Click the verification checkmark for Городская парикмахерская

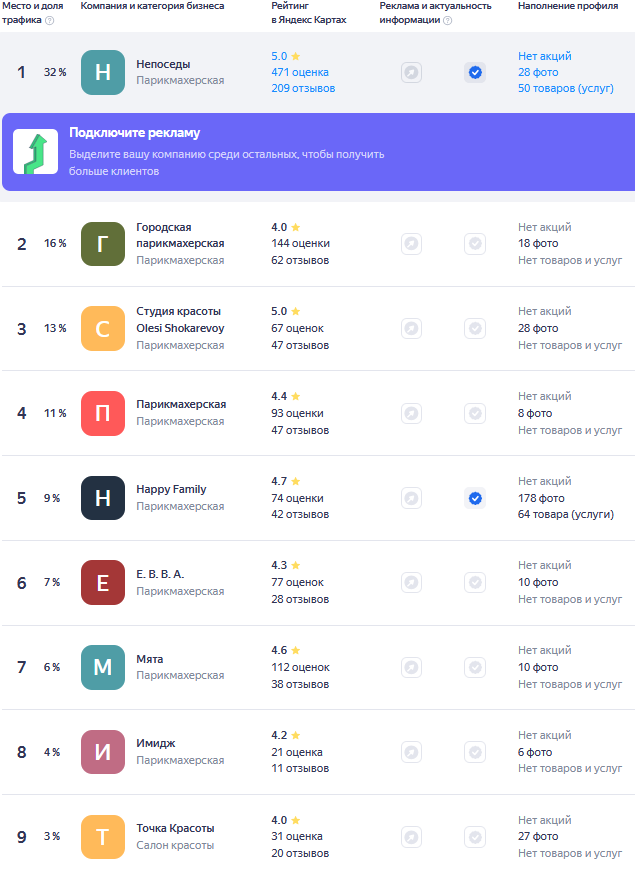[475, 244]
